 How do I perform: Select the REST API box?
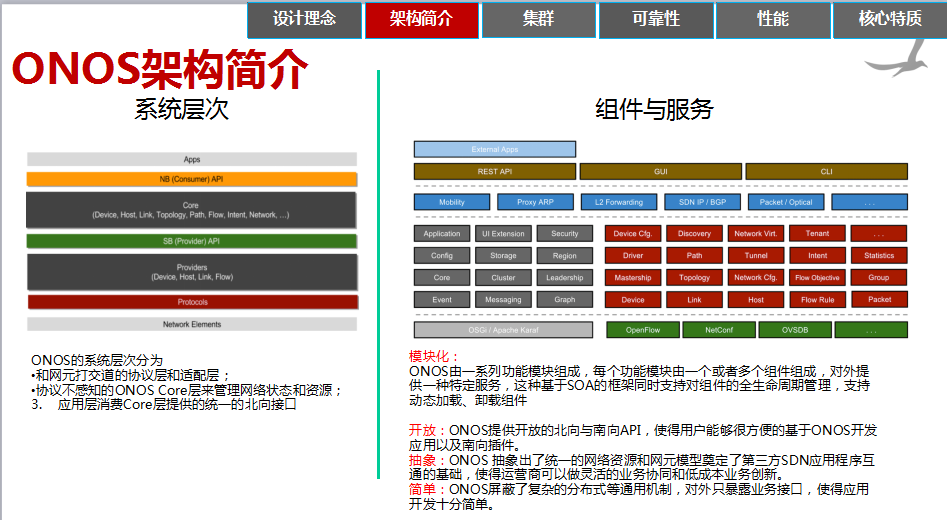click(495, 172)
